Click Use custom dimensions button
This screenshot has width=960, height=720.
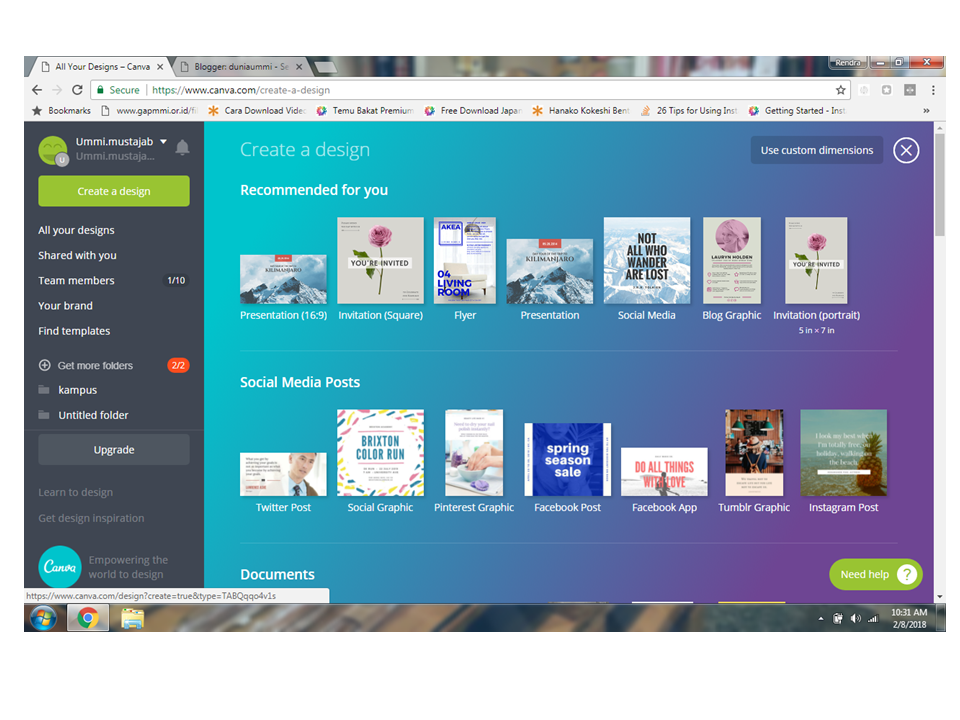pyautogui.click(x=817, y=150)
